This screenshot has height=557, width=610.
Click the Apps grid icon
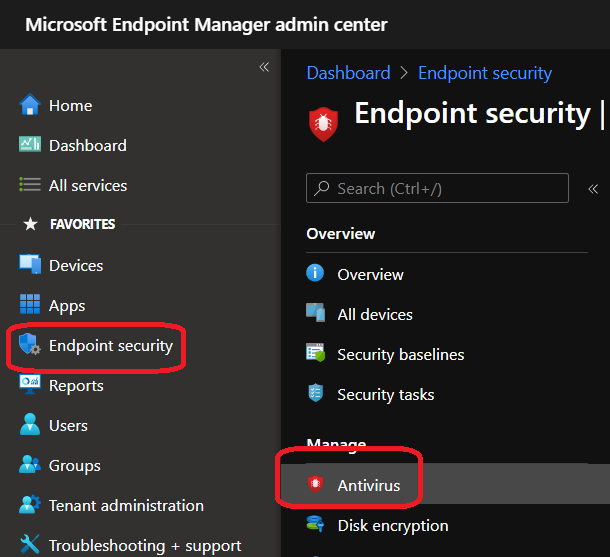click(x=30, y=305)
